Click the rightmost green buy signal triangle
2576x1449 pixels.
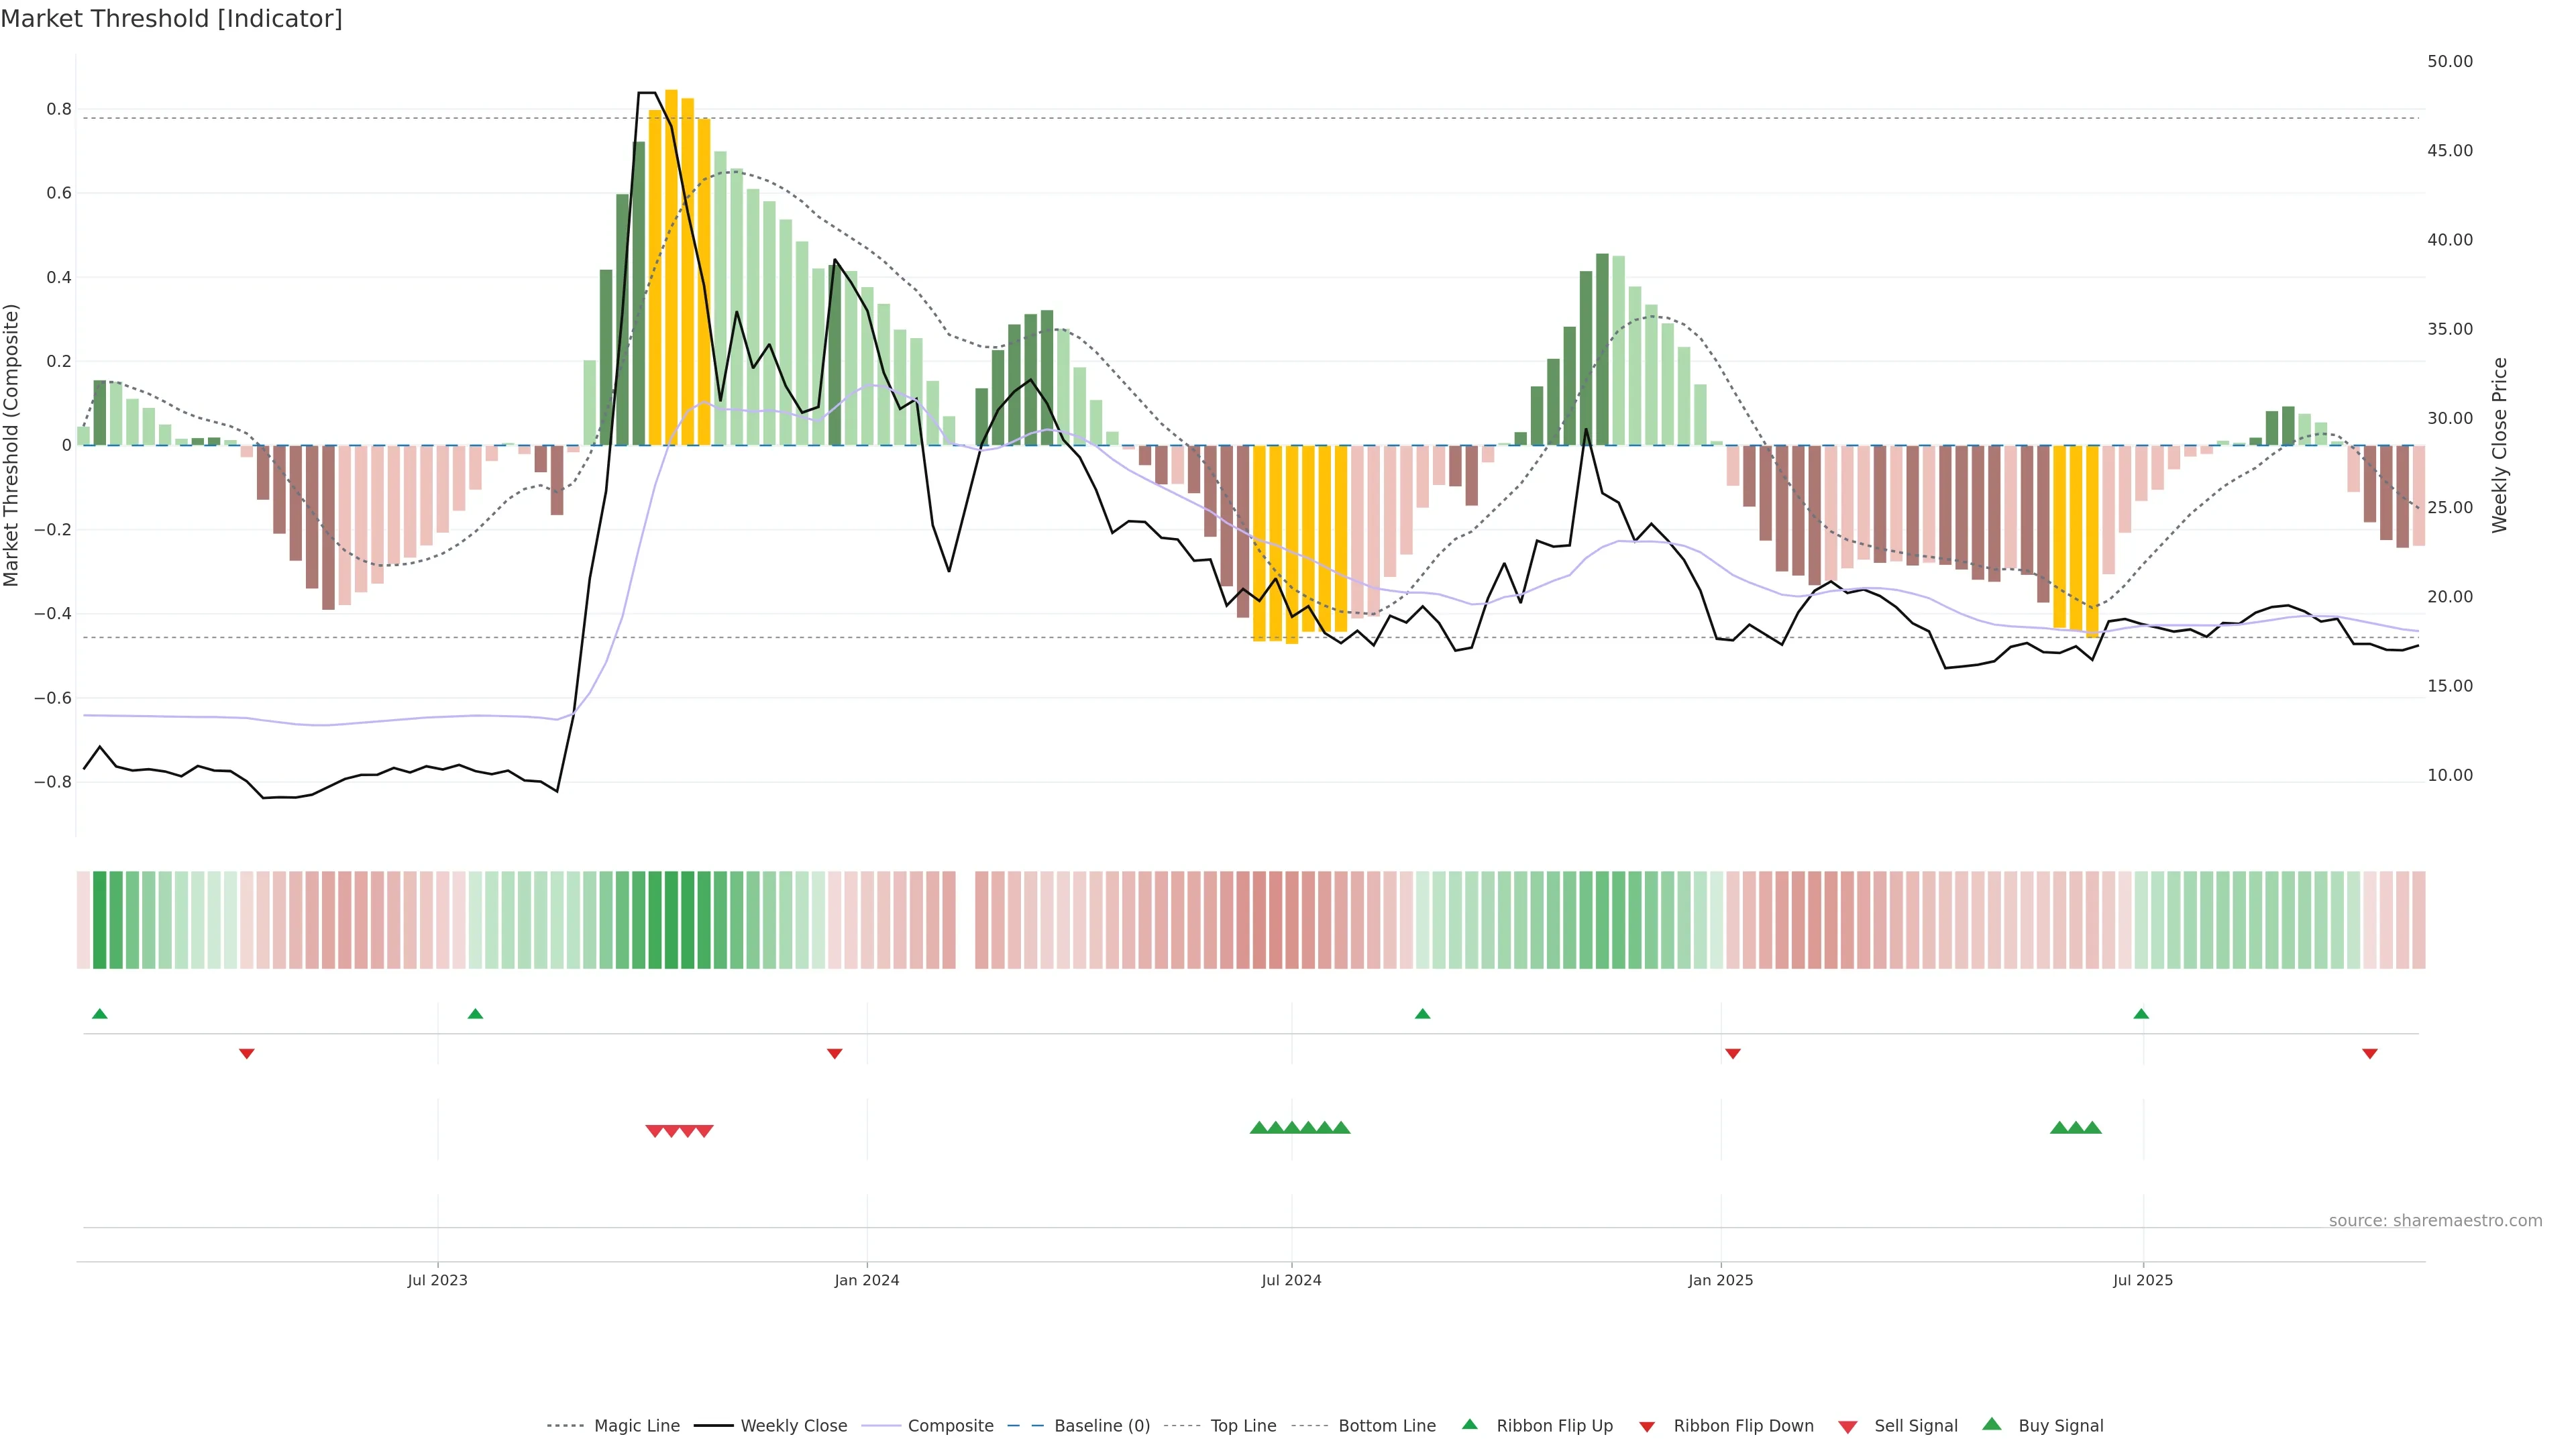point(2092,1128)
